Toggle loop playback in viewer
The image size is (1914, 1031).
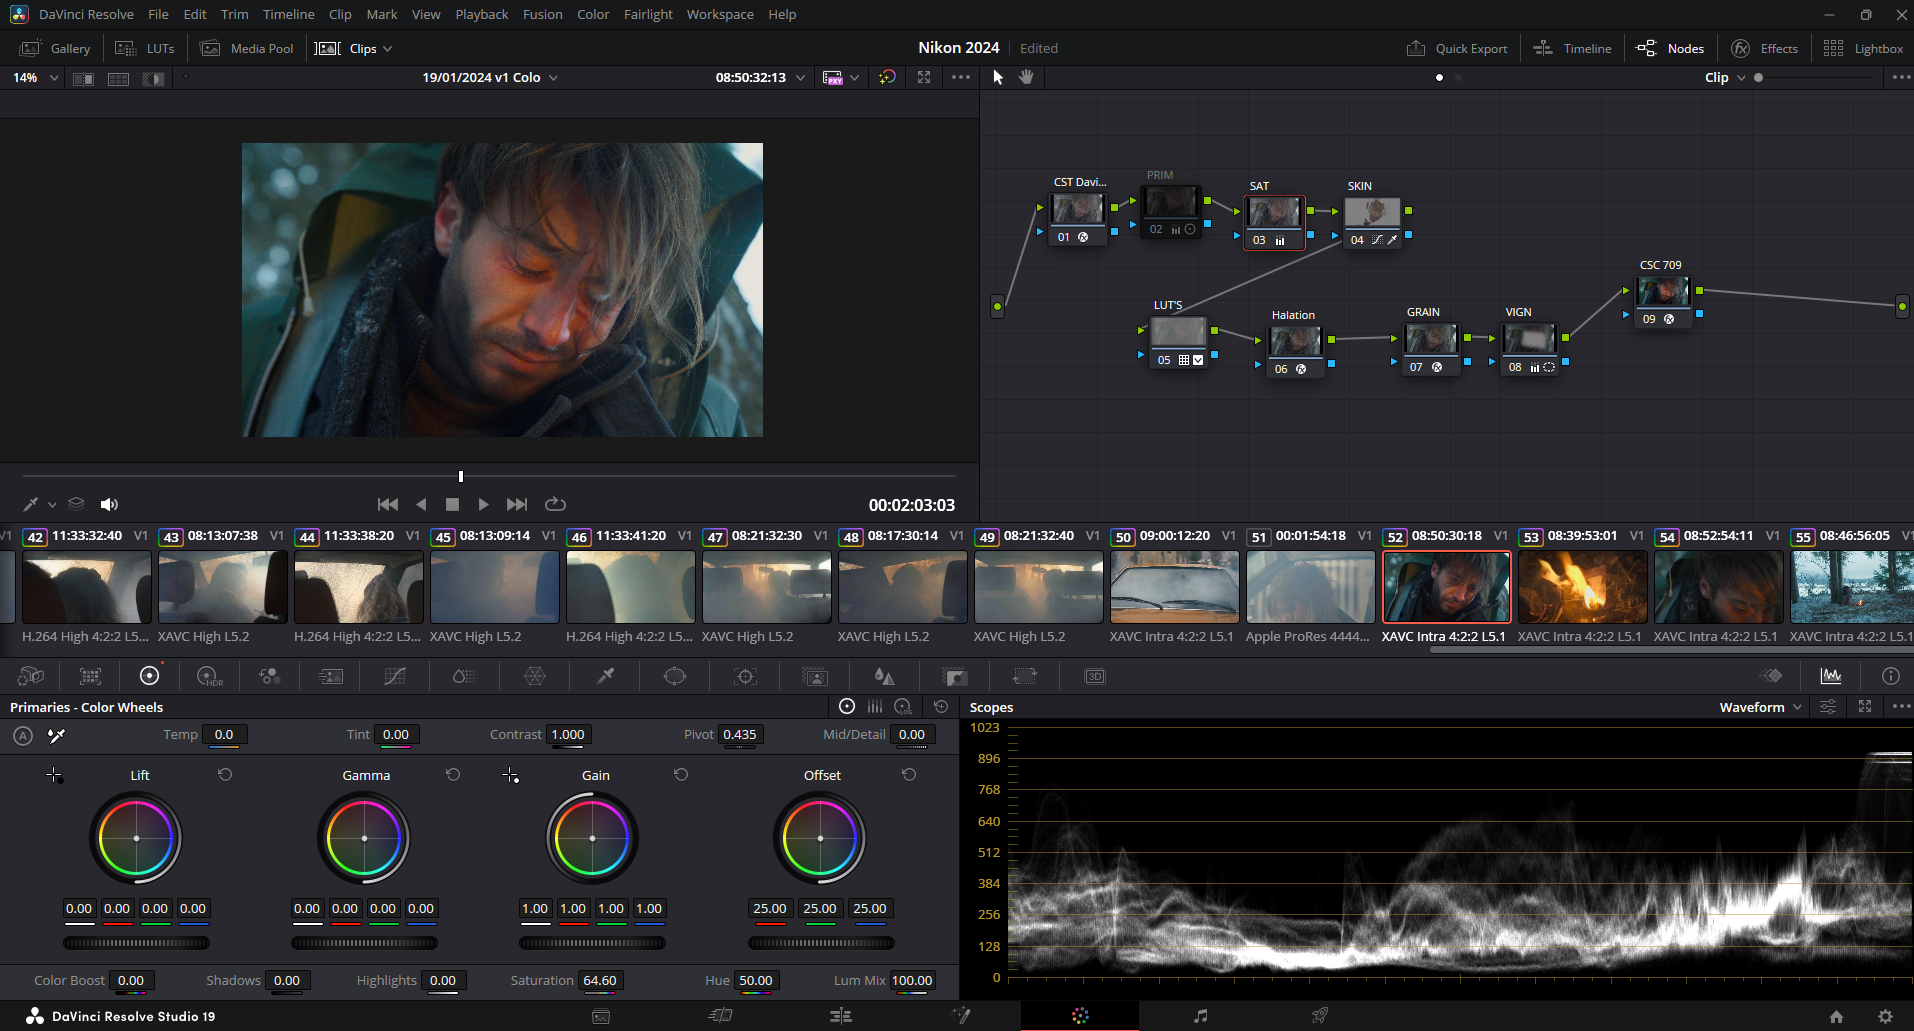click(x=555, y=504)
